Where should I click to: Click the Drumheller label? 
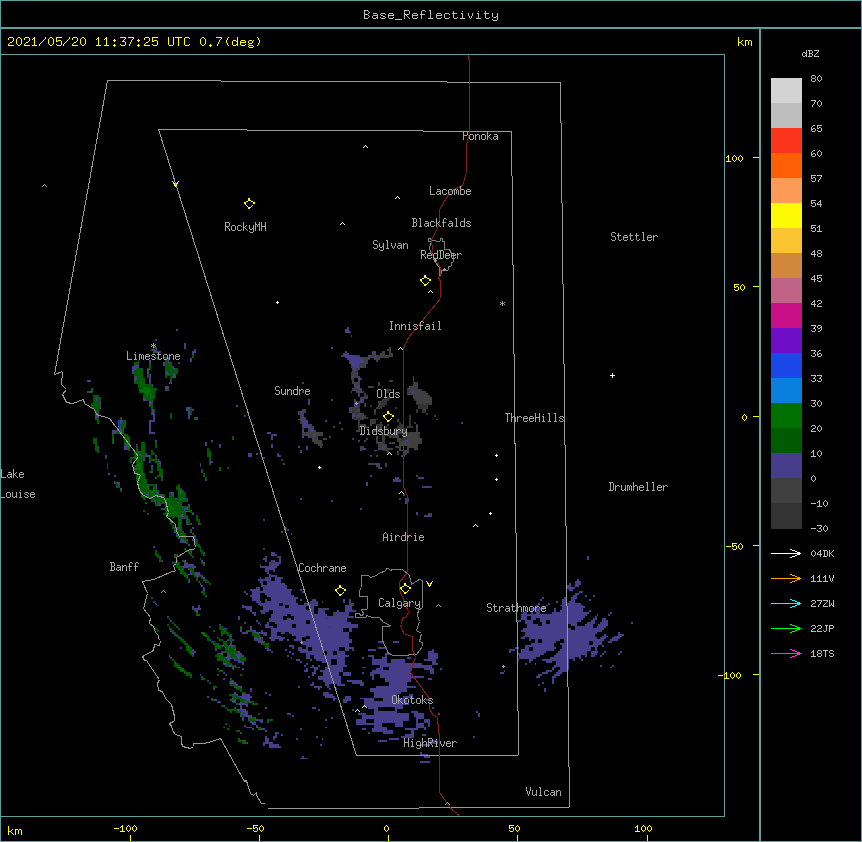pyautogui.click(x=638, y=487)
